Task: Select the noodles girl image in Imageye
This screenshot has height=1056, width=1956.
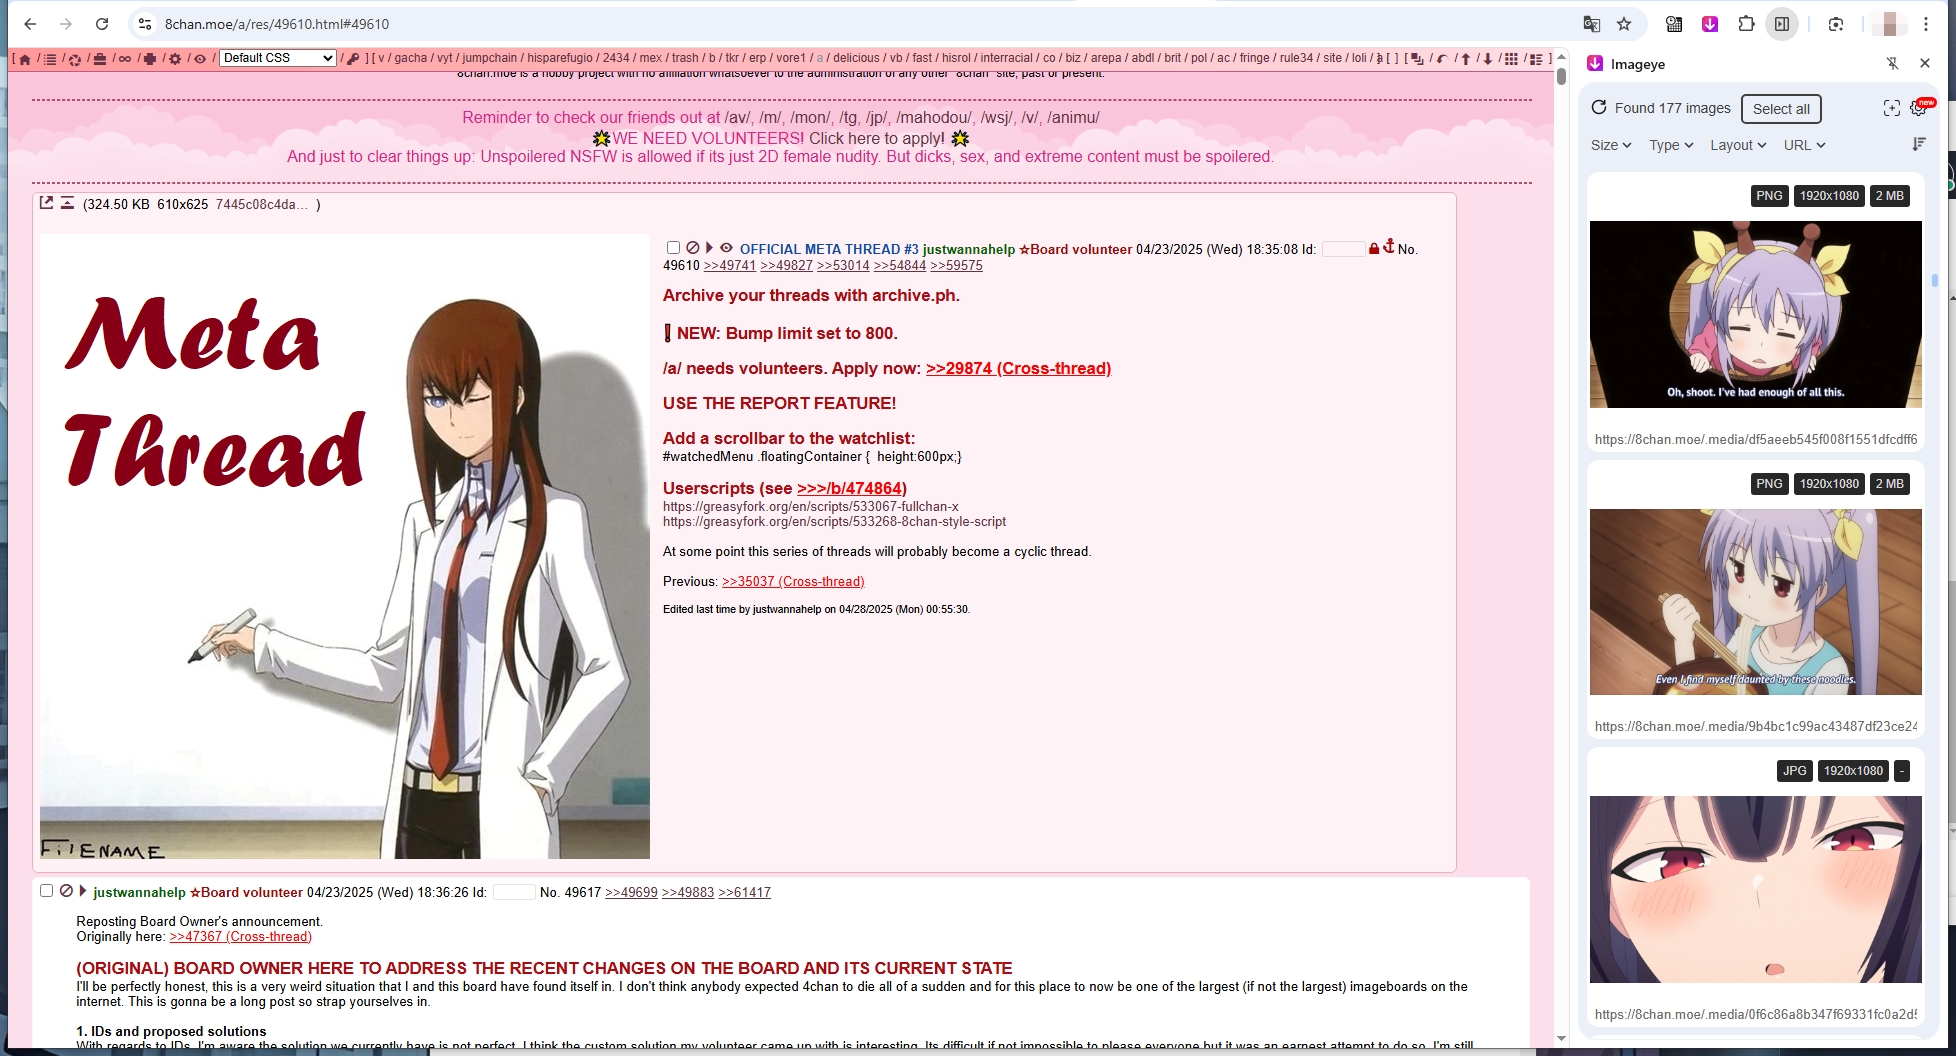Action: [x=1755, y=602]
